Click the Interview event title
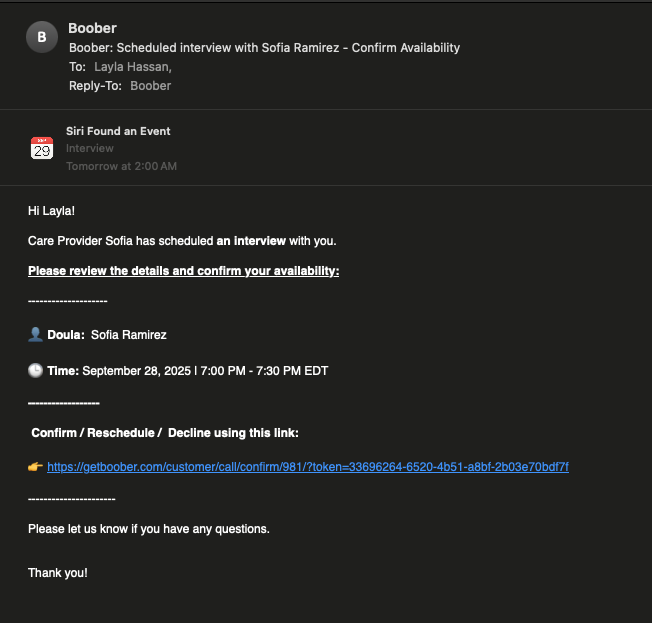Viewport: 652px width, 623px height. (x=90, y=149)
